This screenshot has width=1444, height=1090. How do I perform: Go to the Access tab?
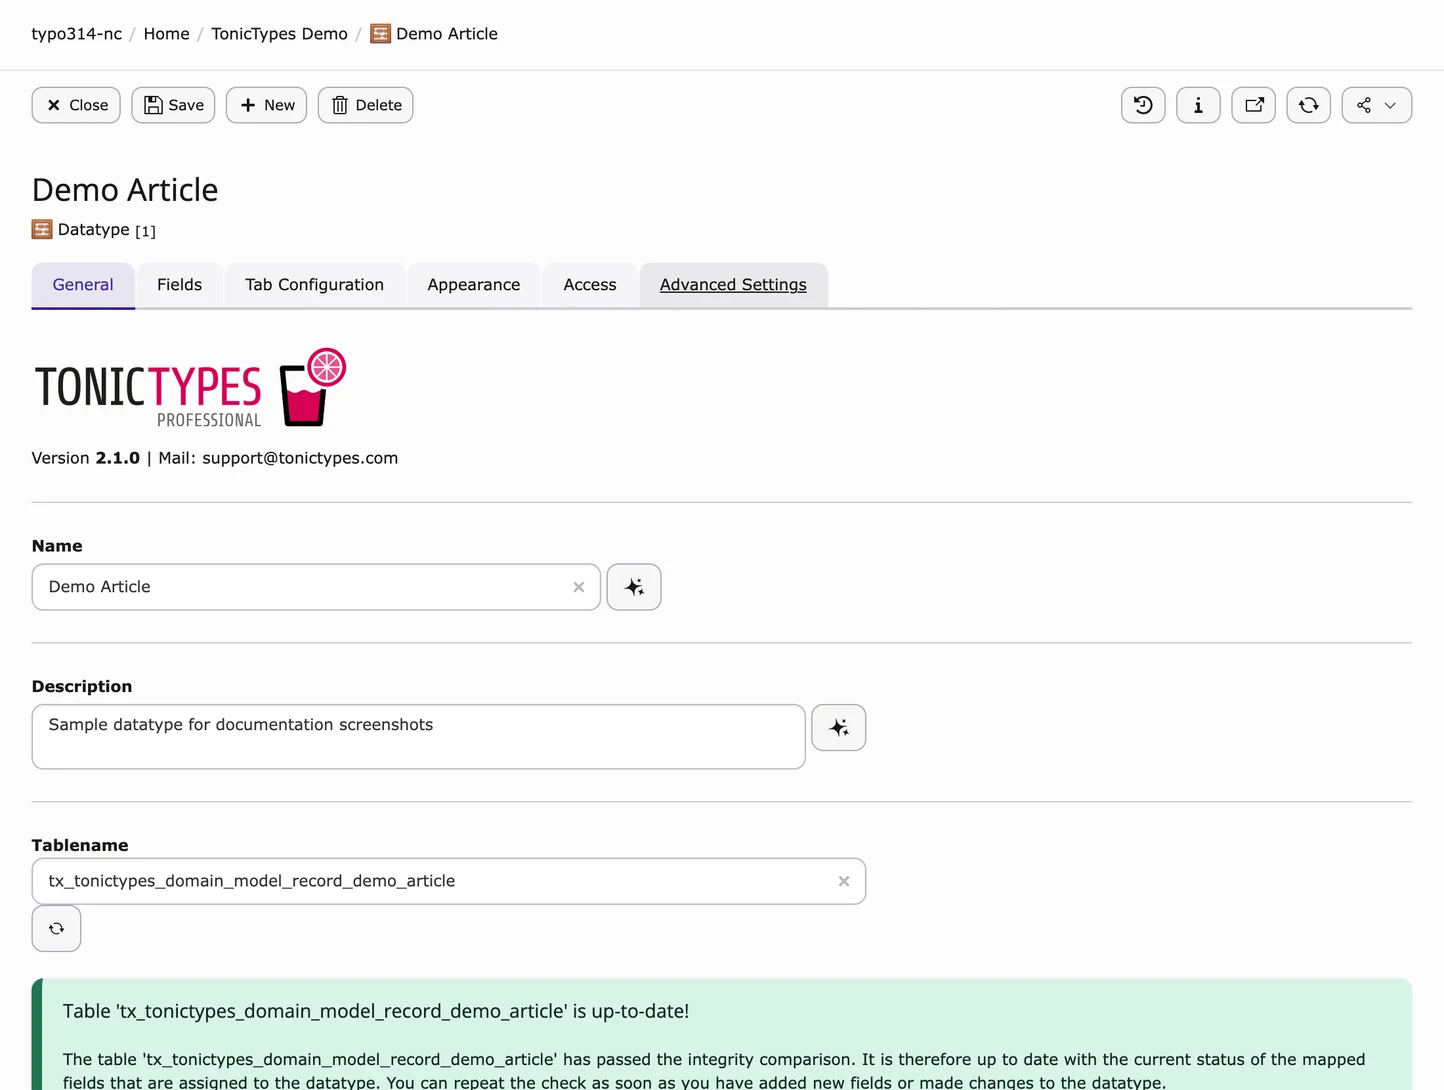pos(590,285)
